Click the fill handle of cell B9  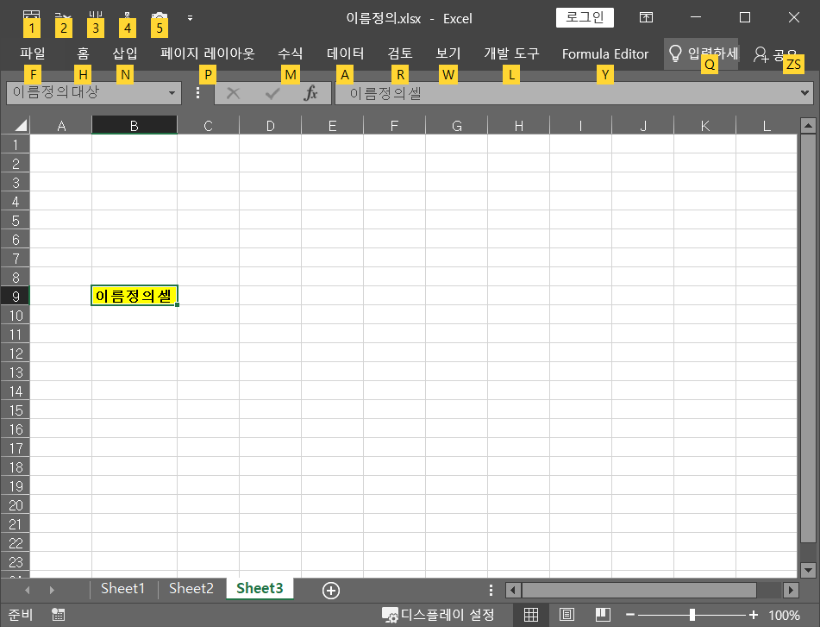point(177,304)
